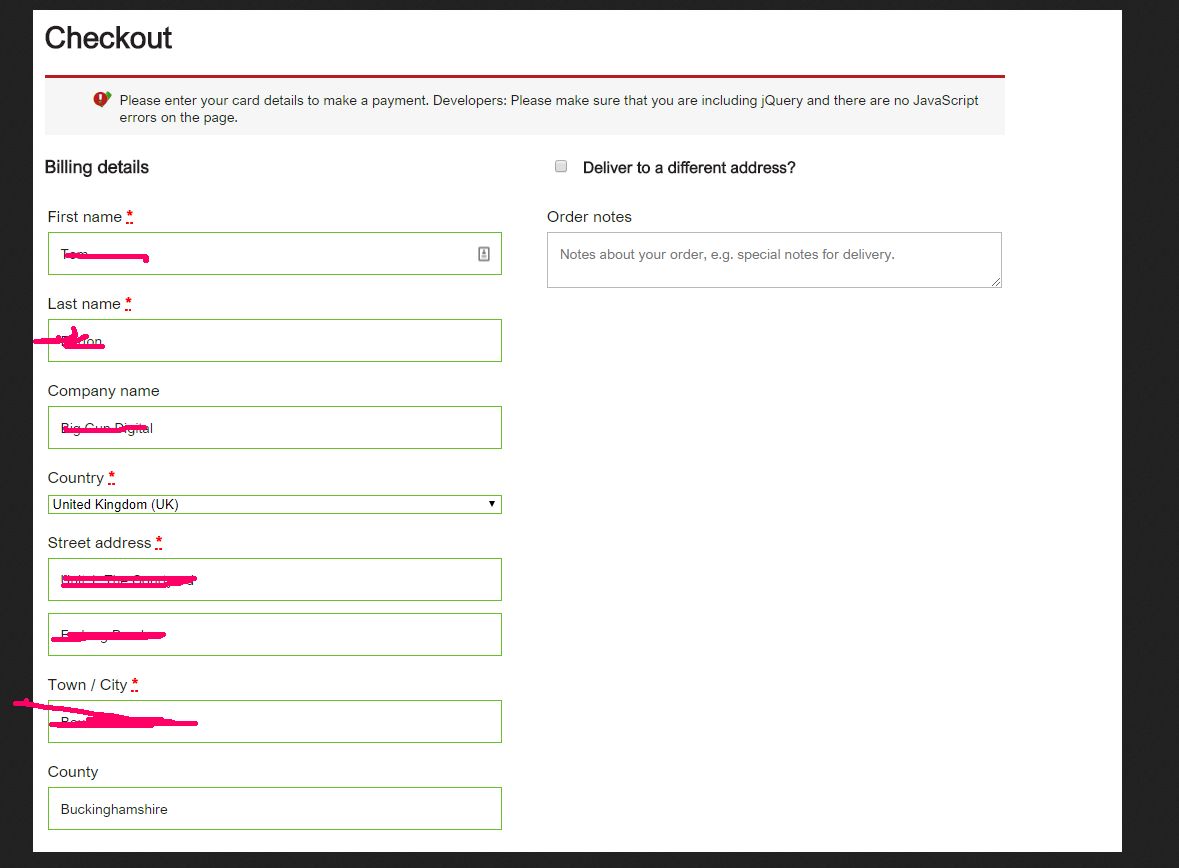Select the Last name text field
Image resolution: width=1179 pixels, height=868 pixels.
tap(274, 341)
